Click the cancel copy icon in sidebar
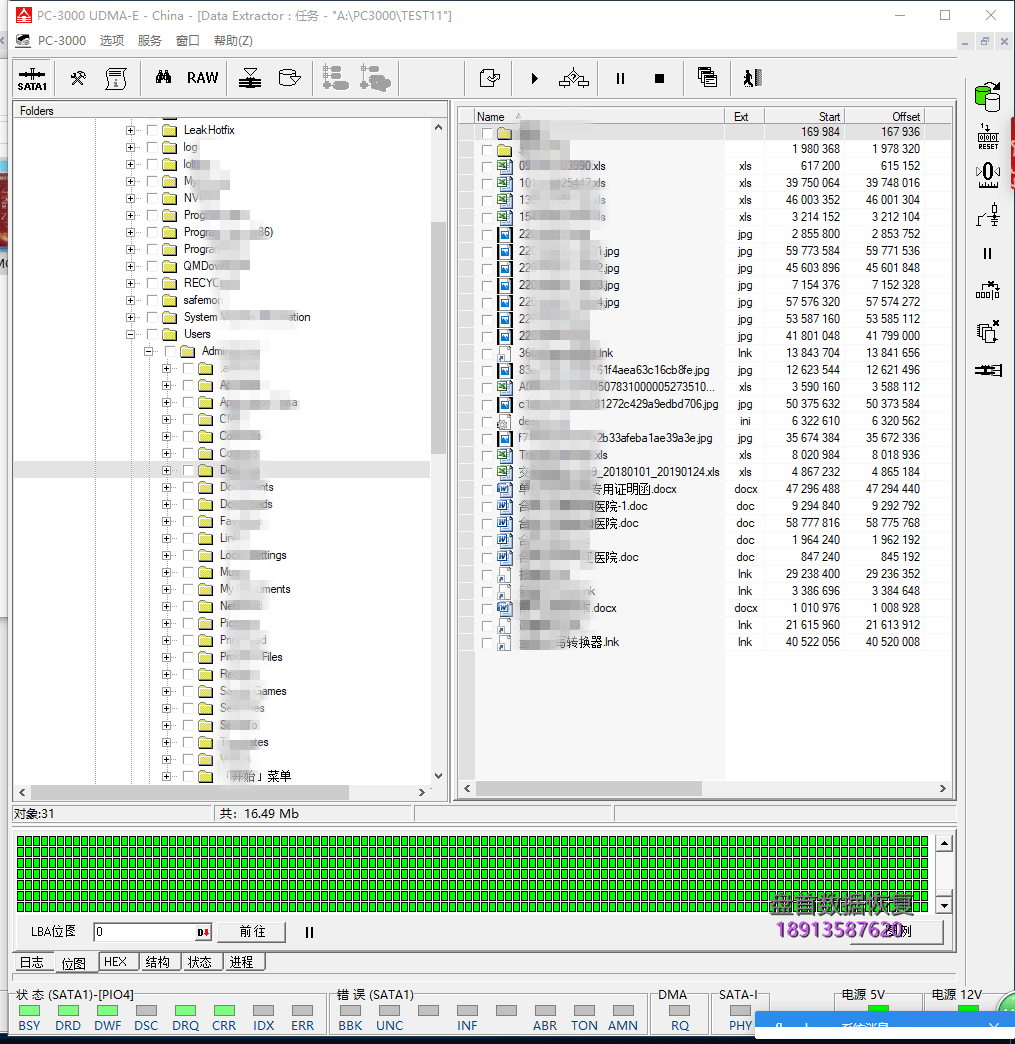Image resolution: width=1015 pixels, height=1044 pixels. (x=988, y=331)
